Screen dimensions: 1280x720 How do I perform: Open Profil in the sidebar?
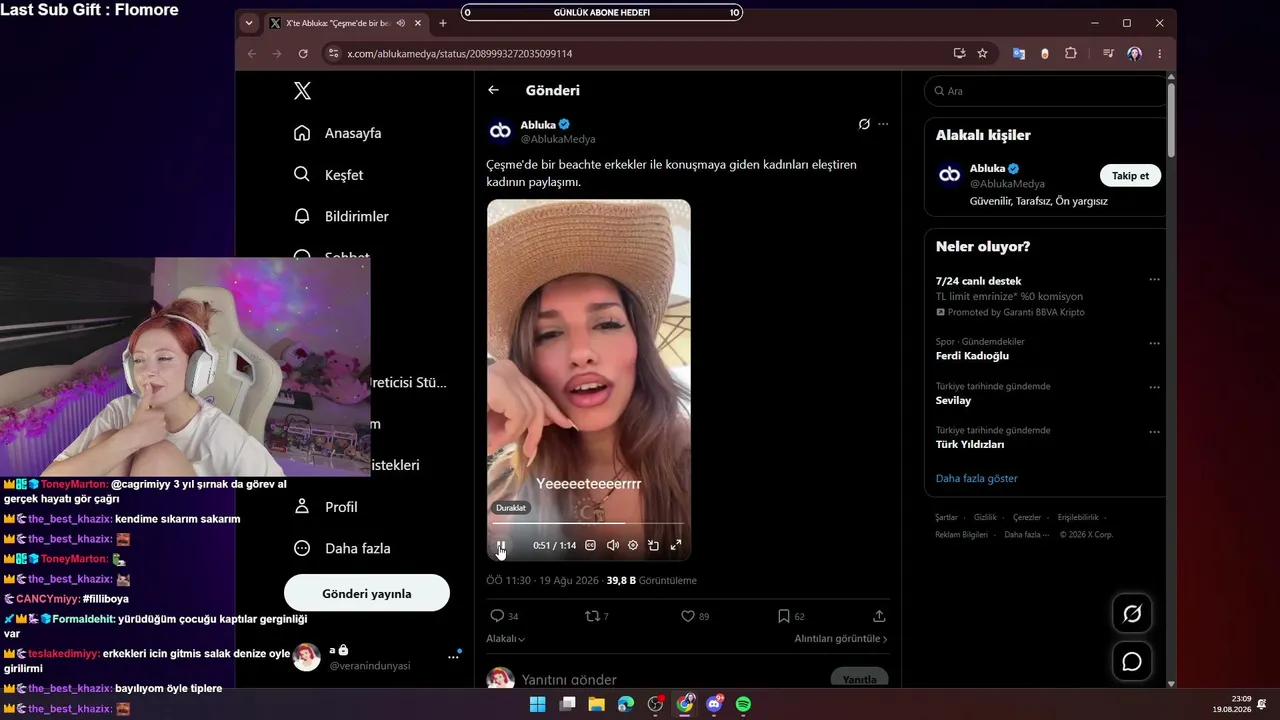click(x=326, y=507)
